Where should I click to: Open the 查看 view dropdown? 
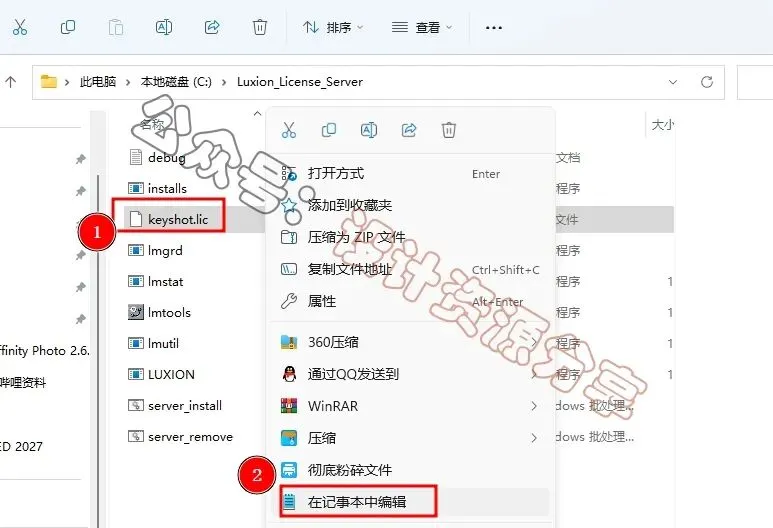(422, 28)
